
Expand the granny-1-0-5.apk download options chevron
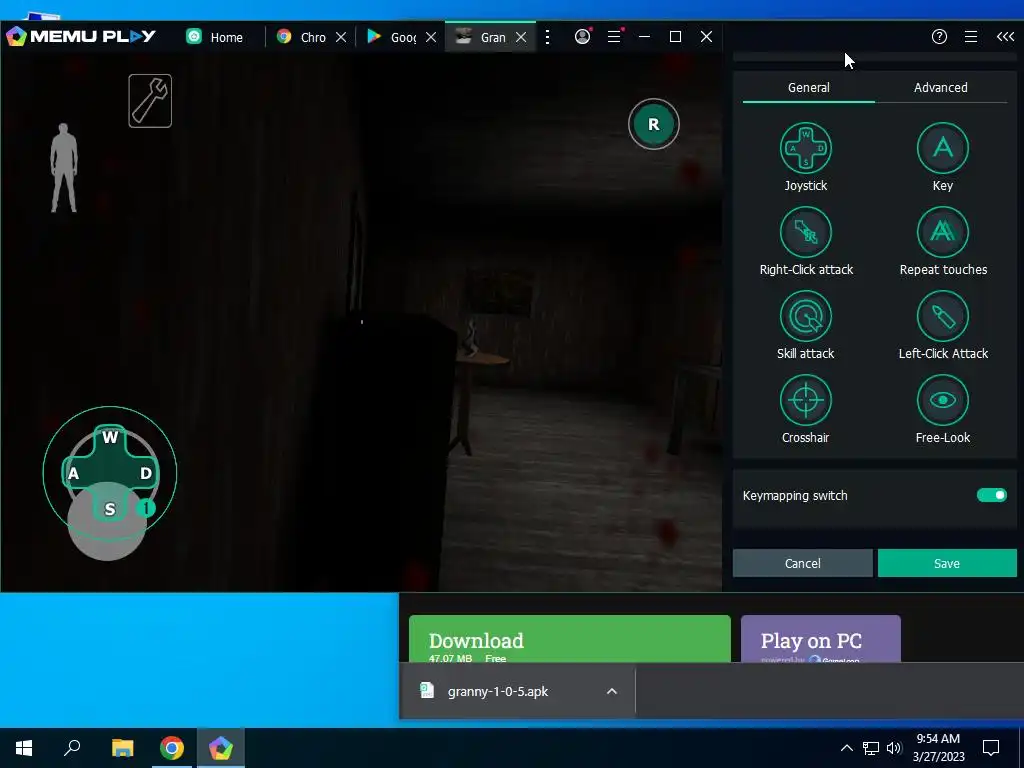tap(612, 691)
